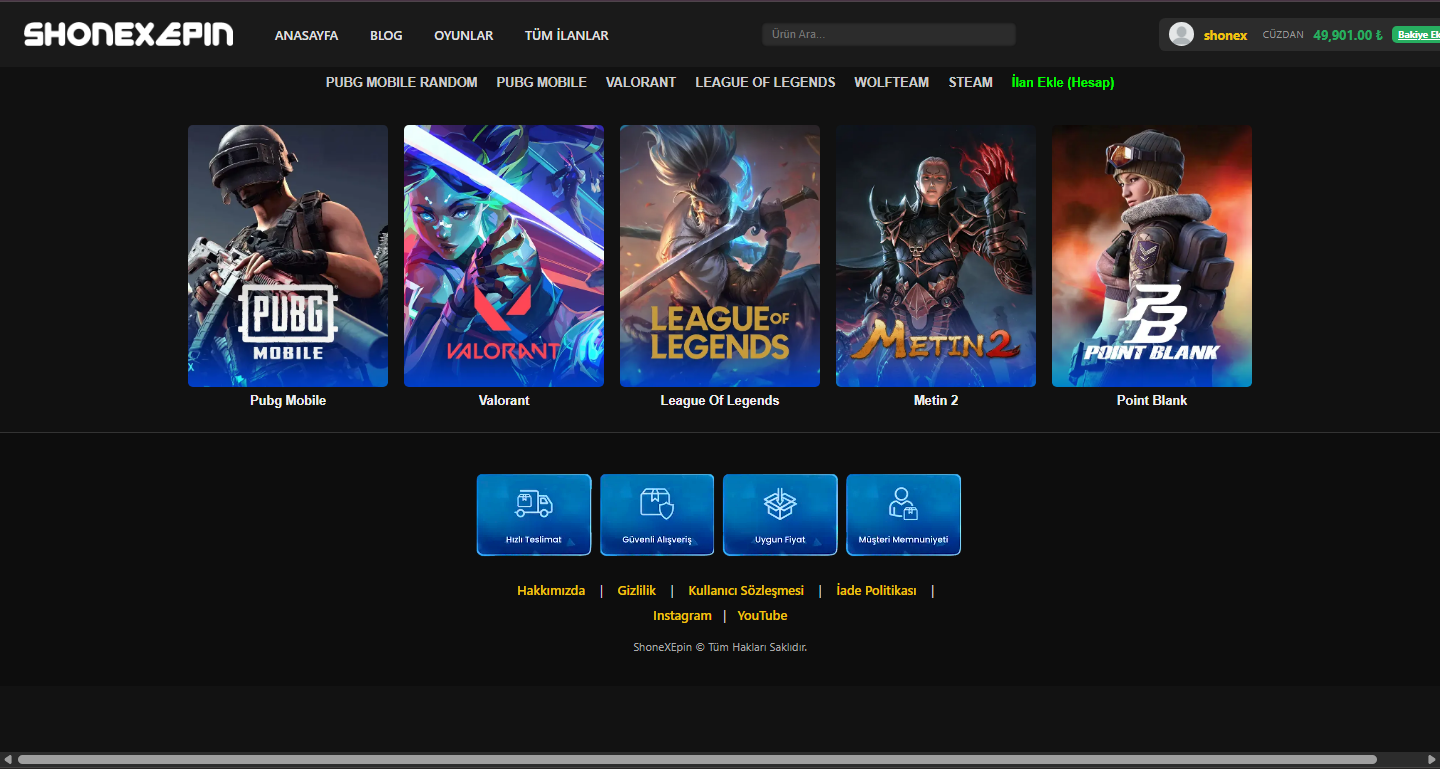Image resolution: width=1440 pixels, height=769 pixels.
Task: Open the LEAGUE OF LEGENDS subnav category
Action: 765,82
